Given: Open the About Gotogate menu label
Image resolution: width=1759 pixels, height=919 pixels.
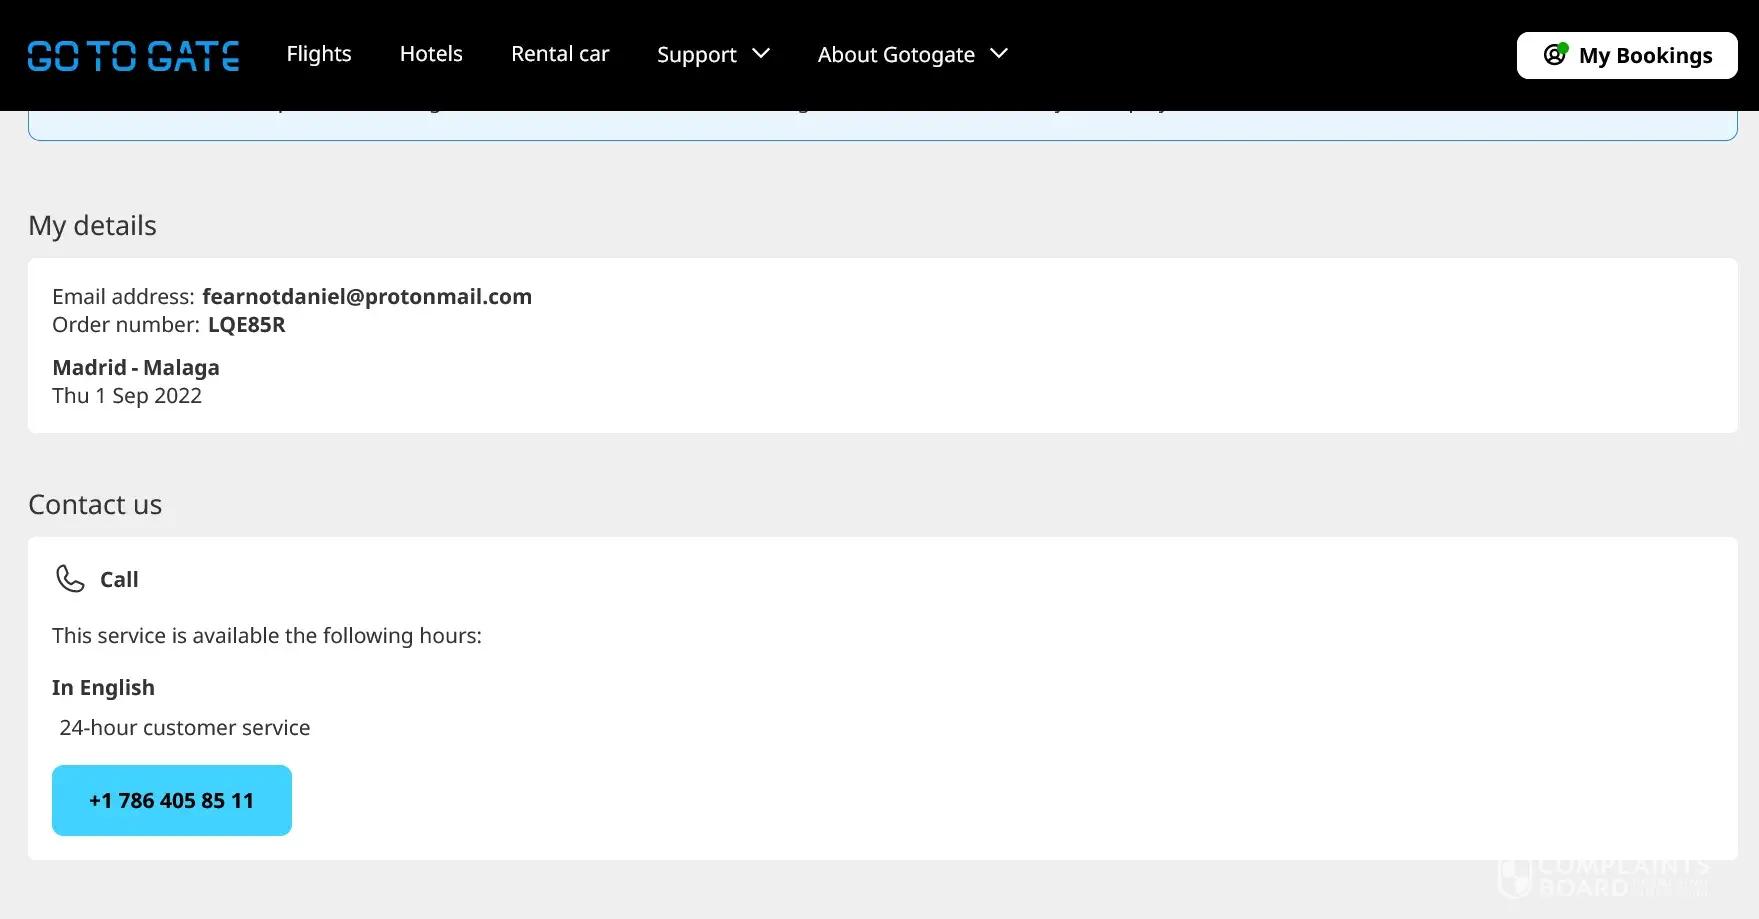Looking at the screenshot, I should (x=896, y=55).
